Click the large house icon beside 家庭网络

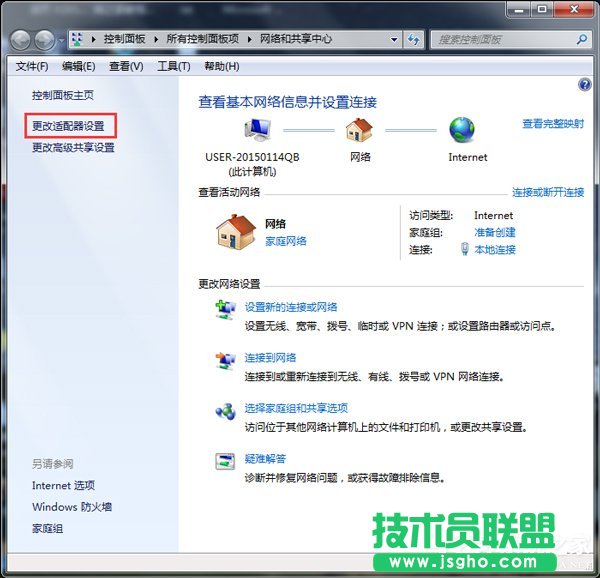236,232
